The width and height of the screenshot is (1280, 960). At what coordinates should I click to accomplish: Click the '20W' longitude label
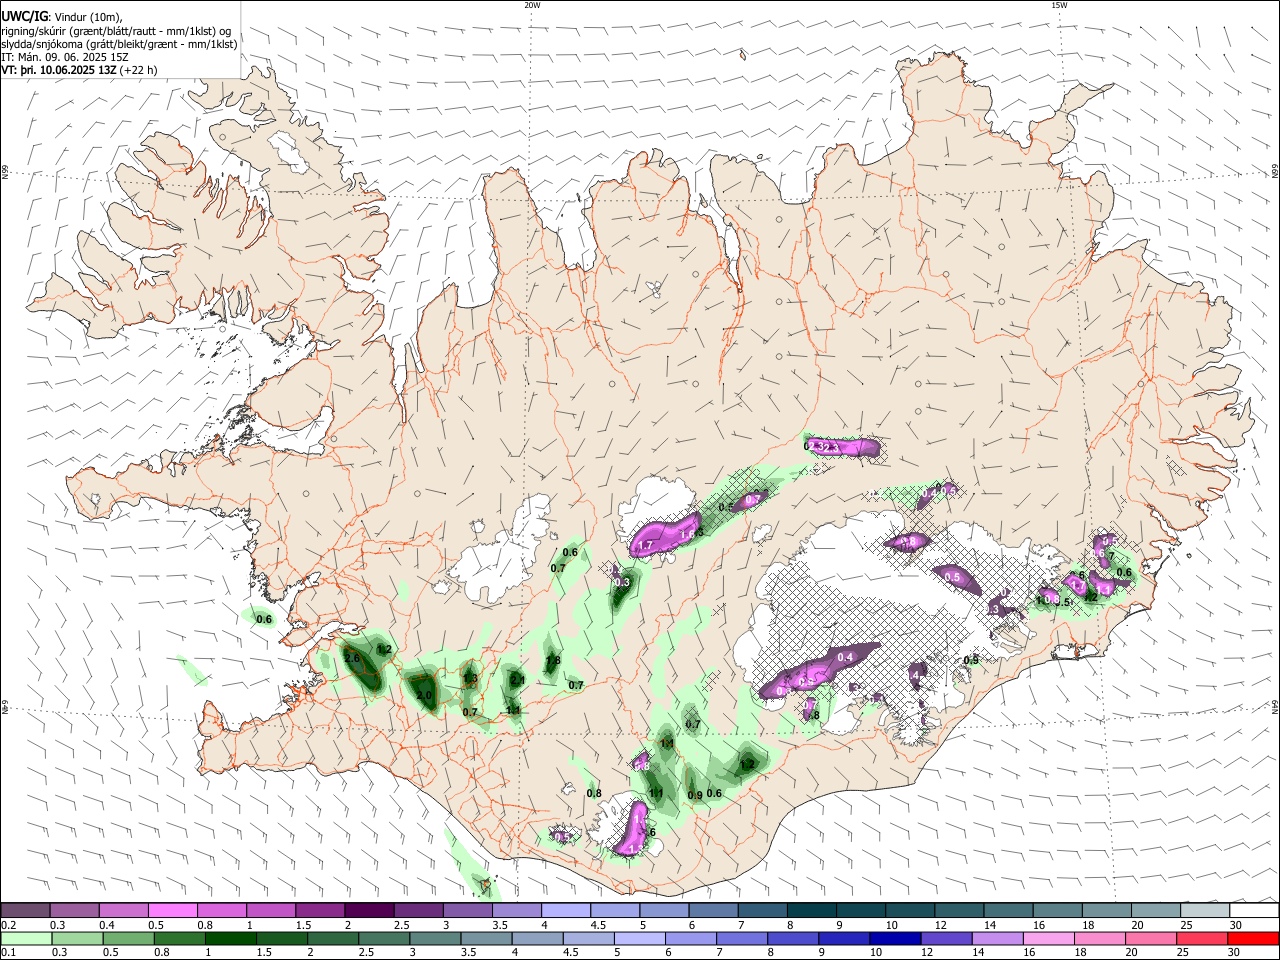click(532, 5)
